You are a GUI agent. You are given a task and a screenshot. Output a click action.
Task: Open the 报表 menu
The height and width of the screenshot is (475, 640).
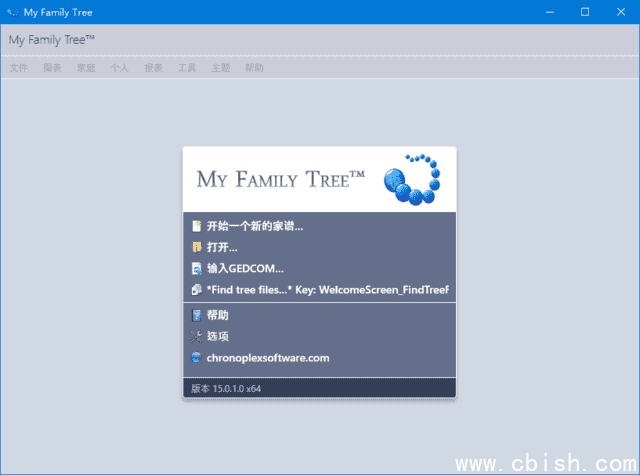(x=153, y=68)
